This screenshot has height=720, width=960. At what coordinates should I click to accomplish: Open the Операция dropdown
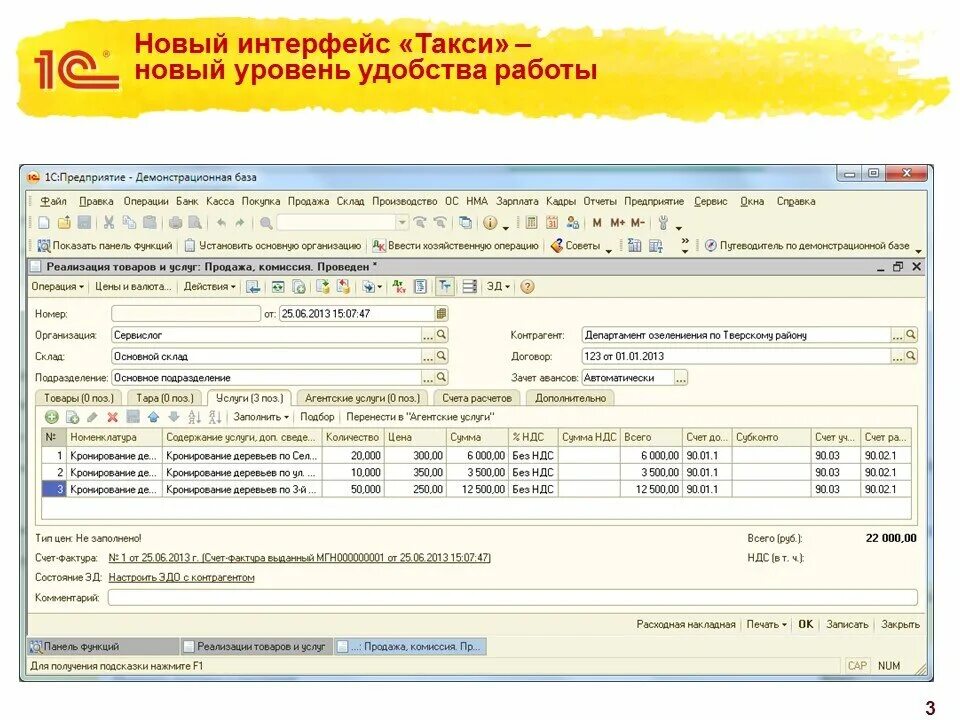point(57,287)
